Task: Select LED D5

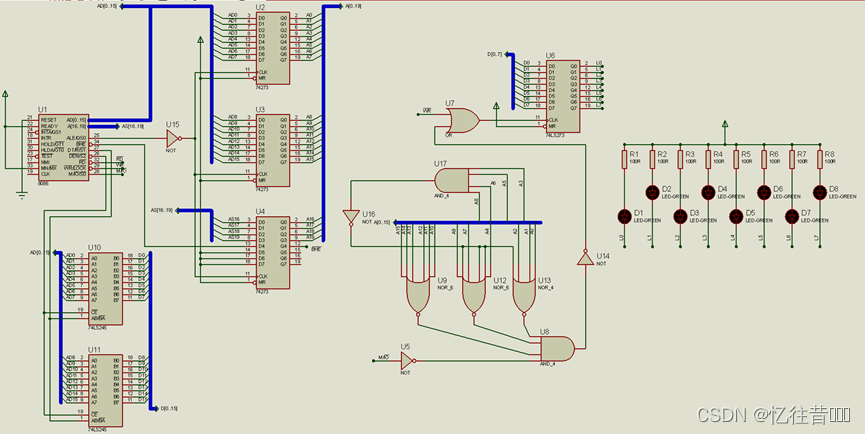Action: click(x=736, y=216)
